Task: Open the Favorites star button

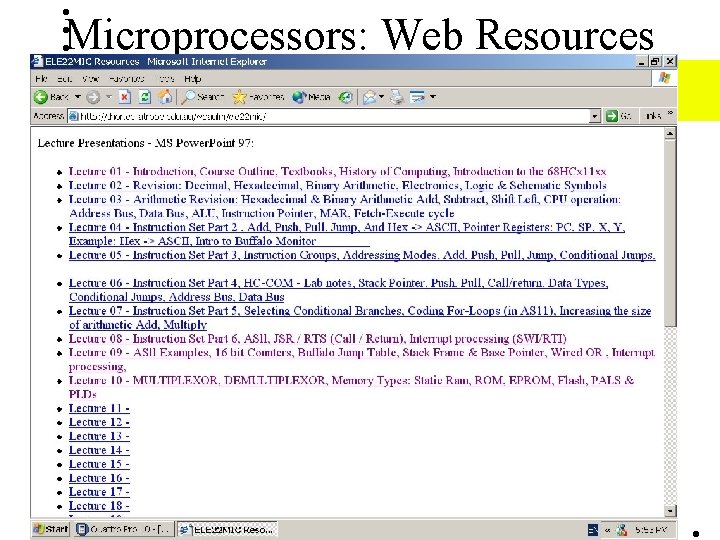Action: (259, 97)
